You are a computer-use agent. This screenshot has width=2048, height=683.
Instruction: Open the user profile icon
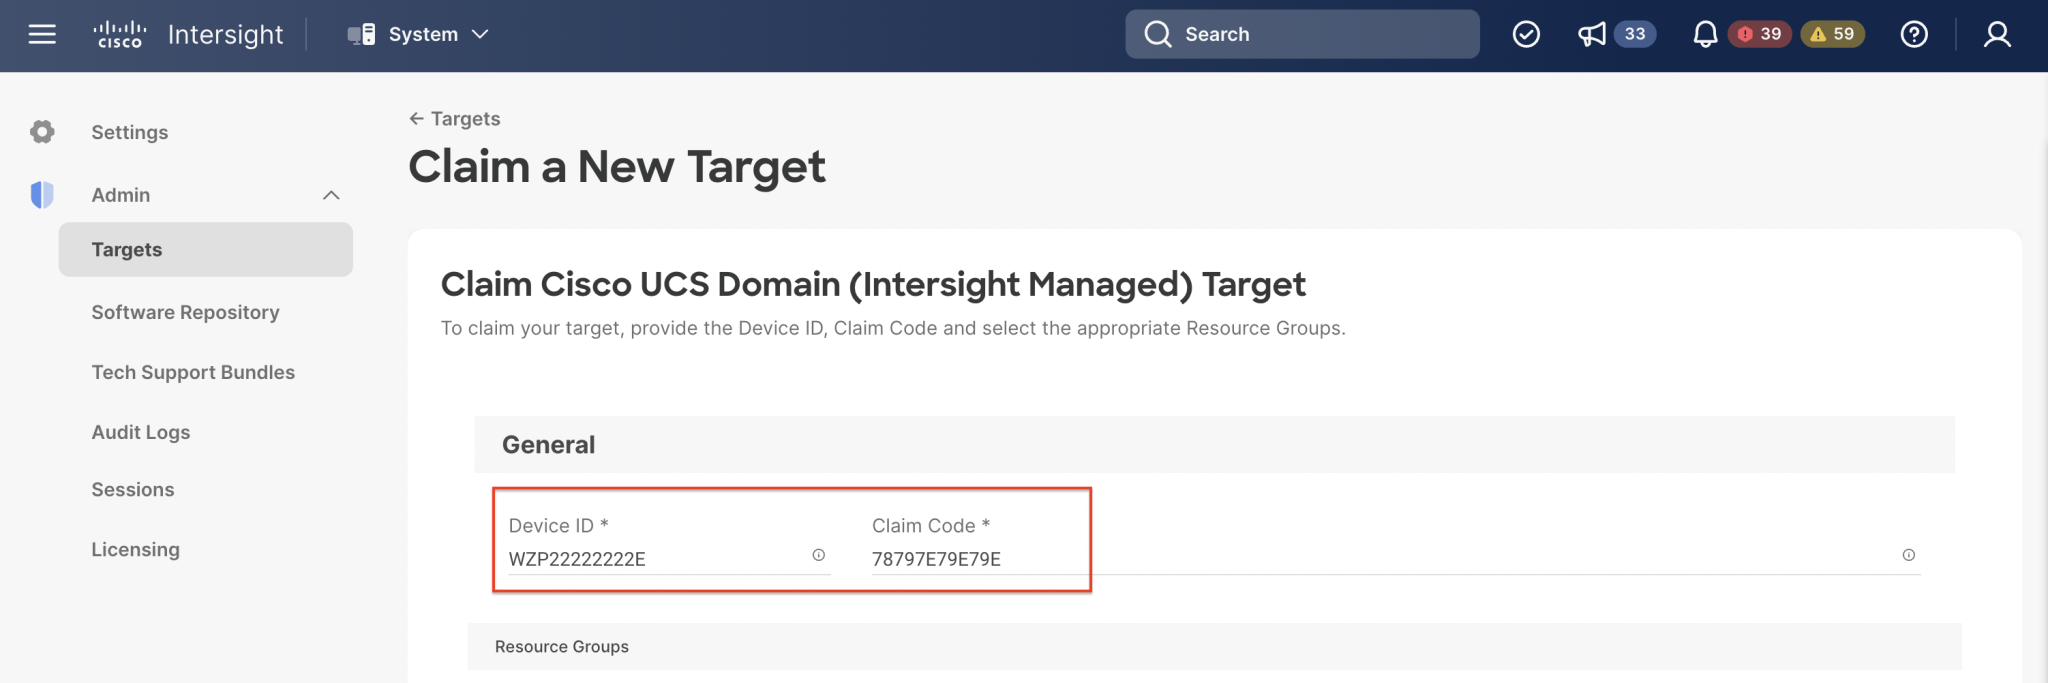pyautogui.click(x=1997, y=34)
